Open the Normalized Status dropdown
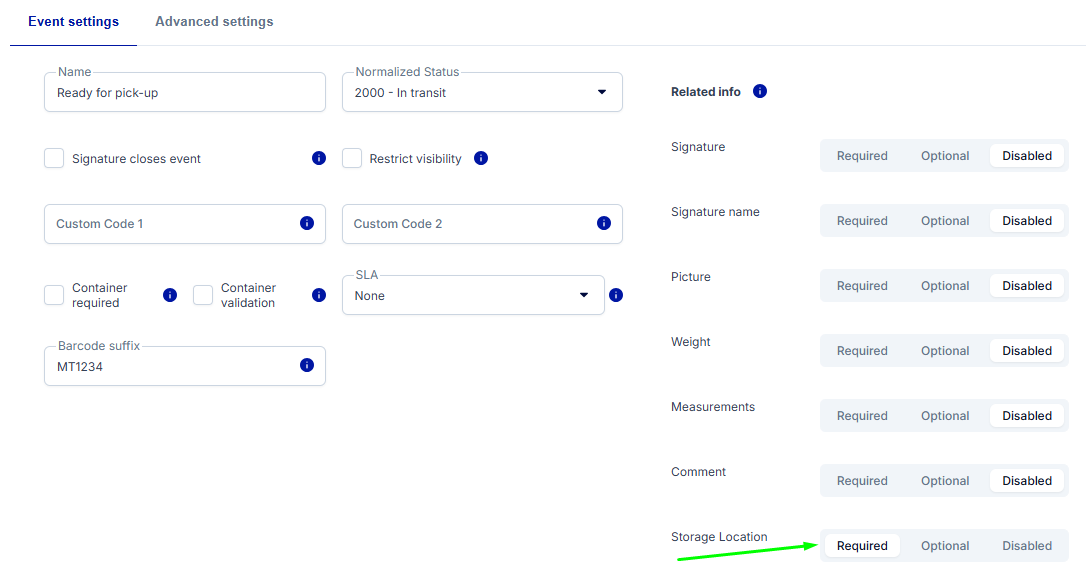Image resolution: width=1086 pixels, height=576 pixels. point(482,92)
